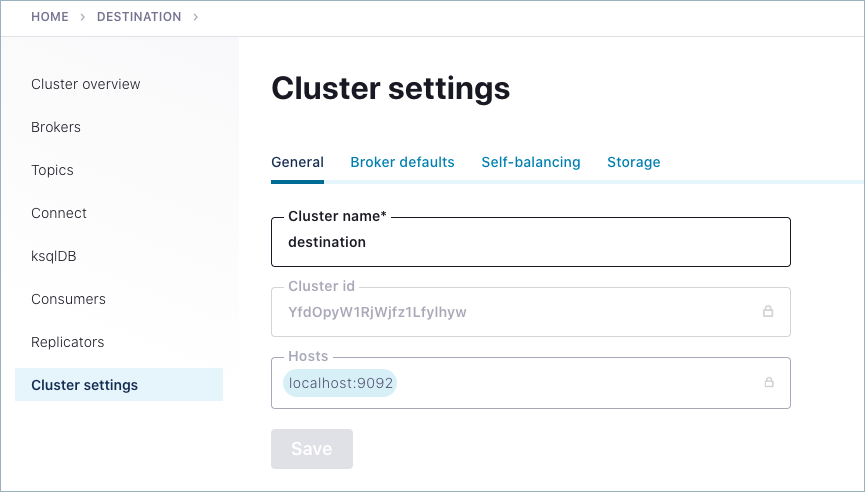Click the lock icon in Cluster id field
This screenshot has width=865, height=492.
(x=767, y=312)
